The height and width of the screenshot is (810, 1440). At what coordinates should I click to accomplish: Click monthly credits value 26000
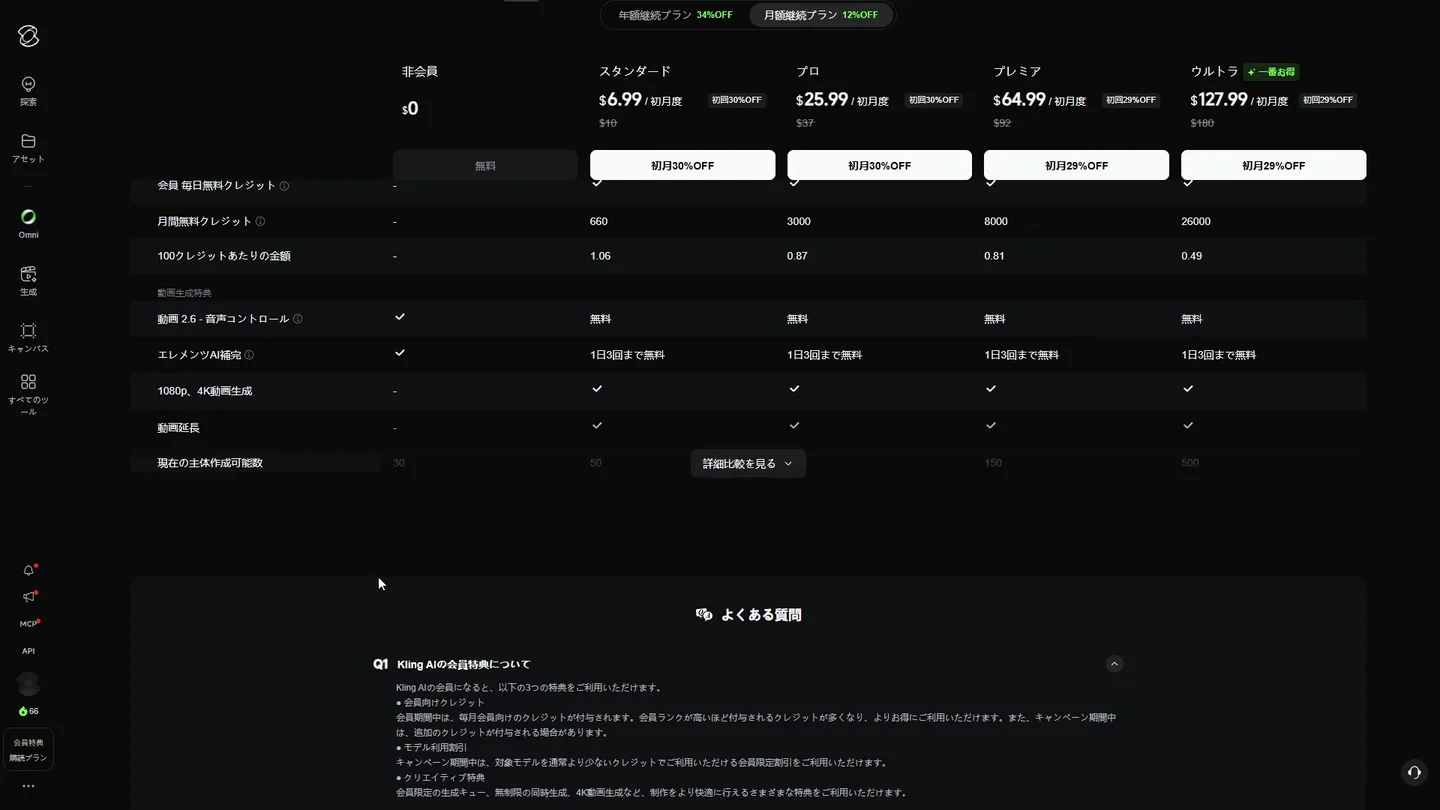tap(1196, 222)
